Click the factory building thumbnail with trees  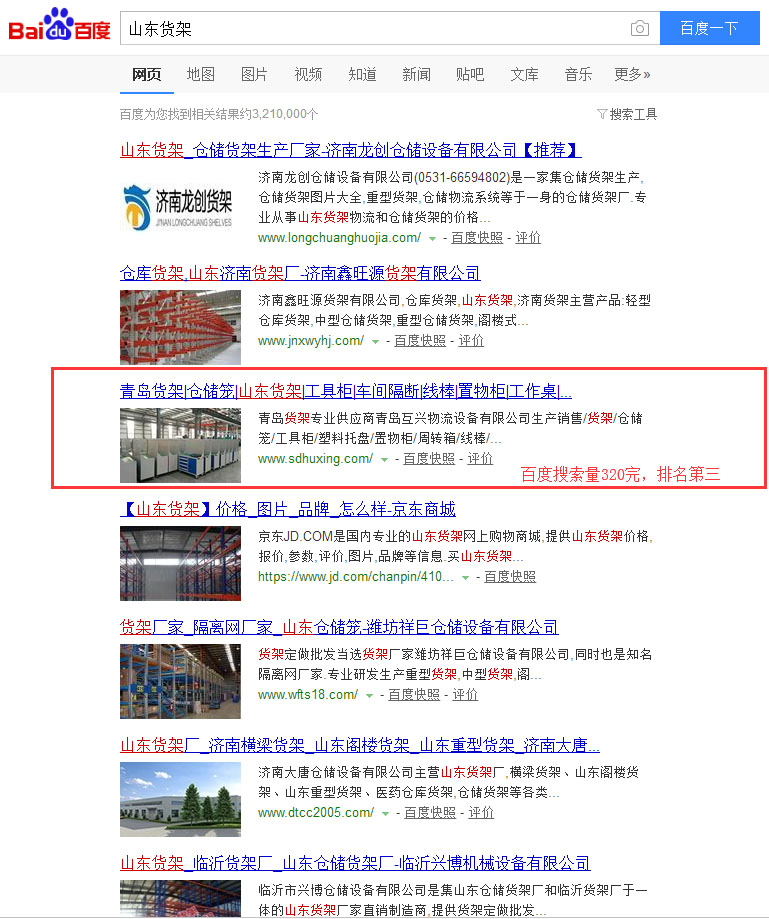[180, 799]
